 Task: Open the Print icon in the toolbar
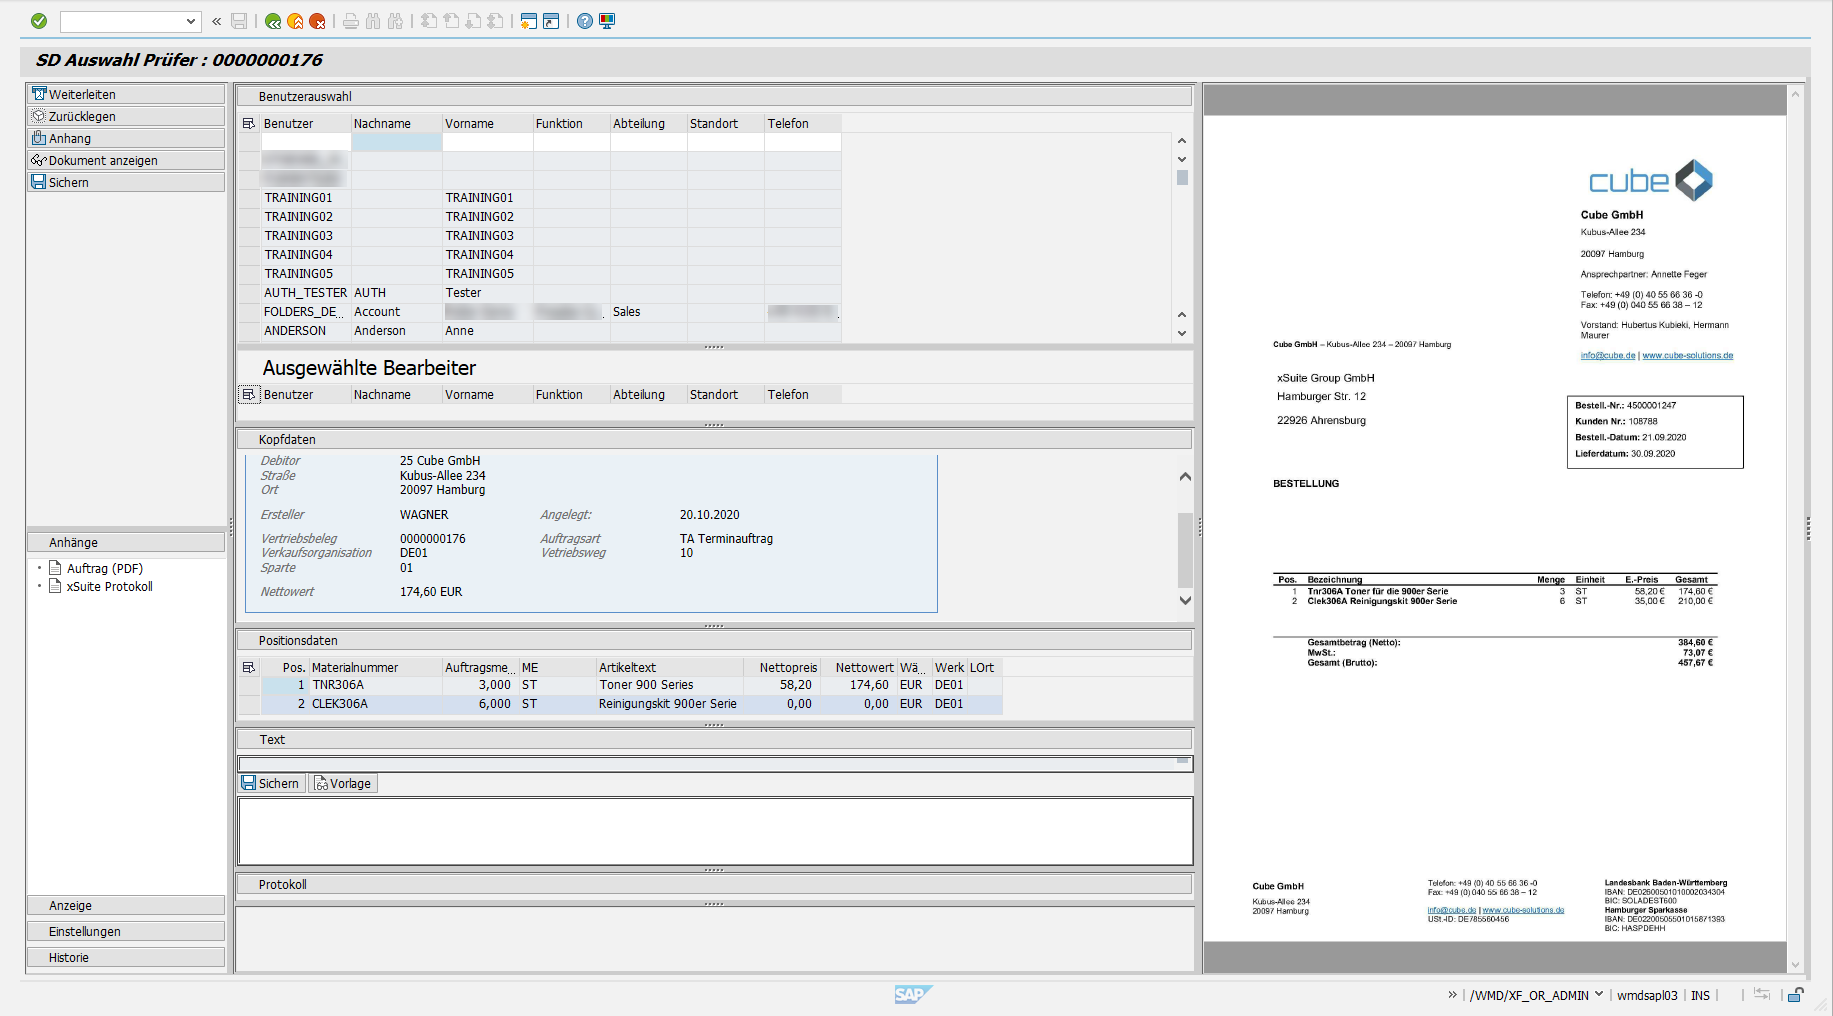pyautogui.click(x=350, y=20)
